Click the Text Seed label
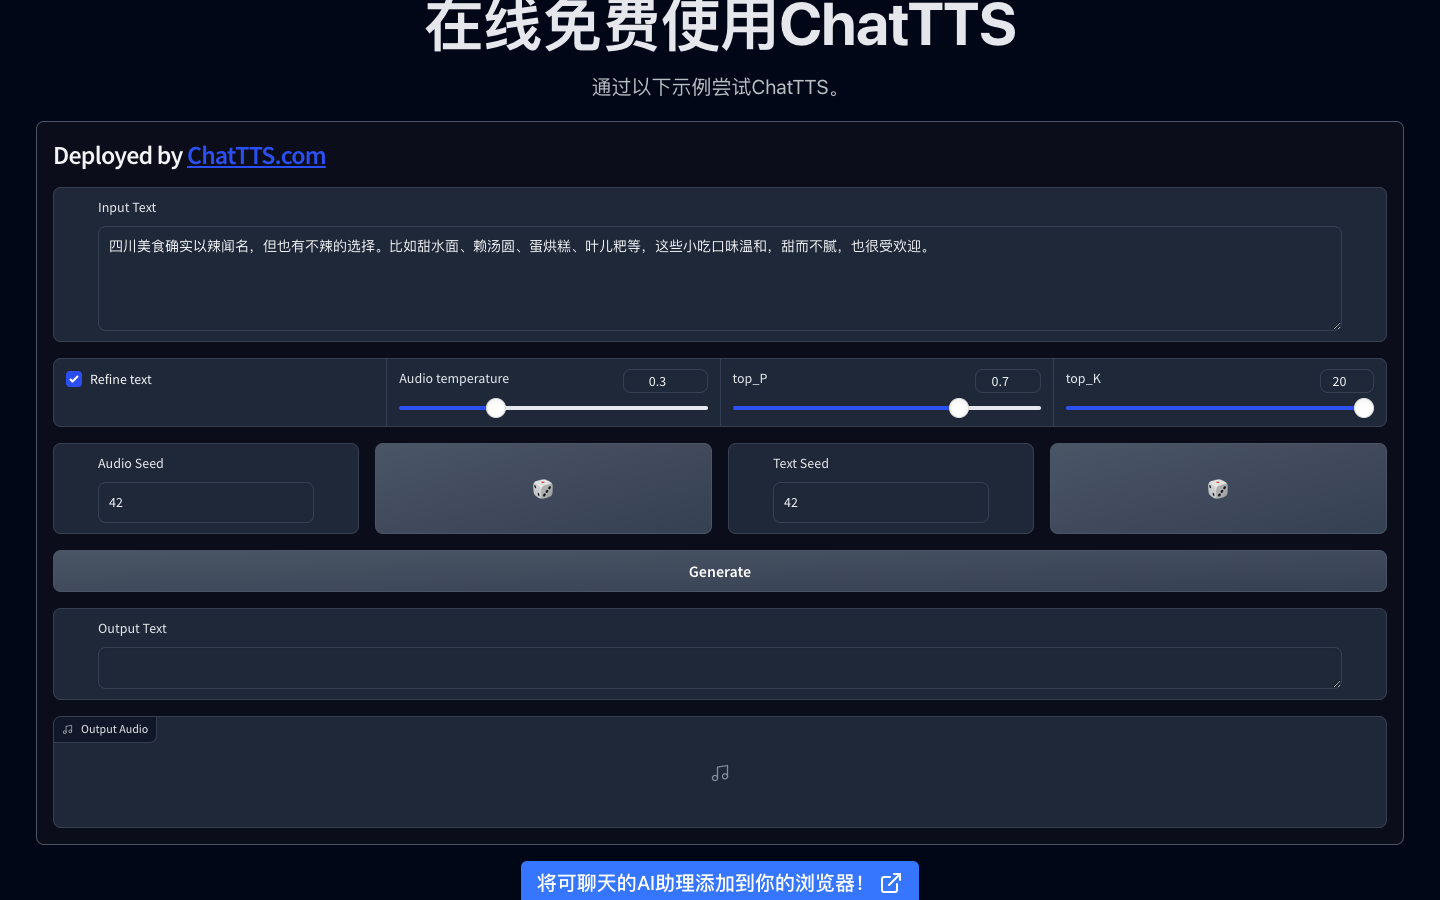1440x900 pixels. coord(801,463)
